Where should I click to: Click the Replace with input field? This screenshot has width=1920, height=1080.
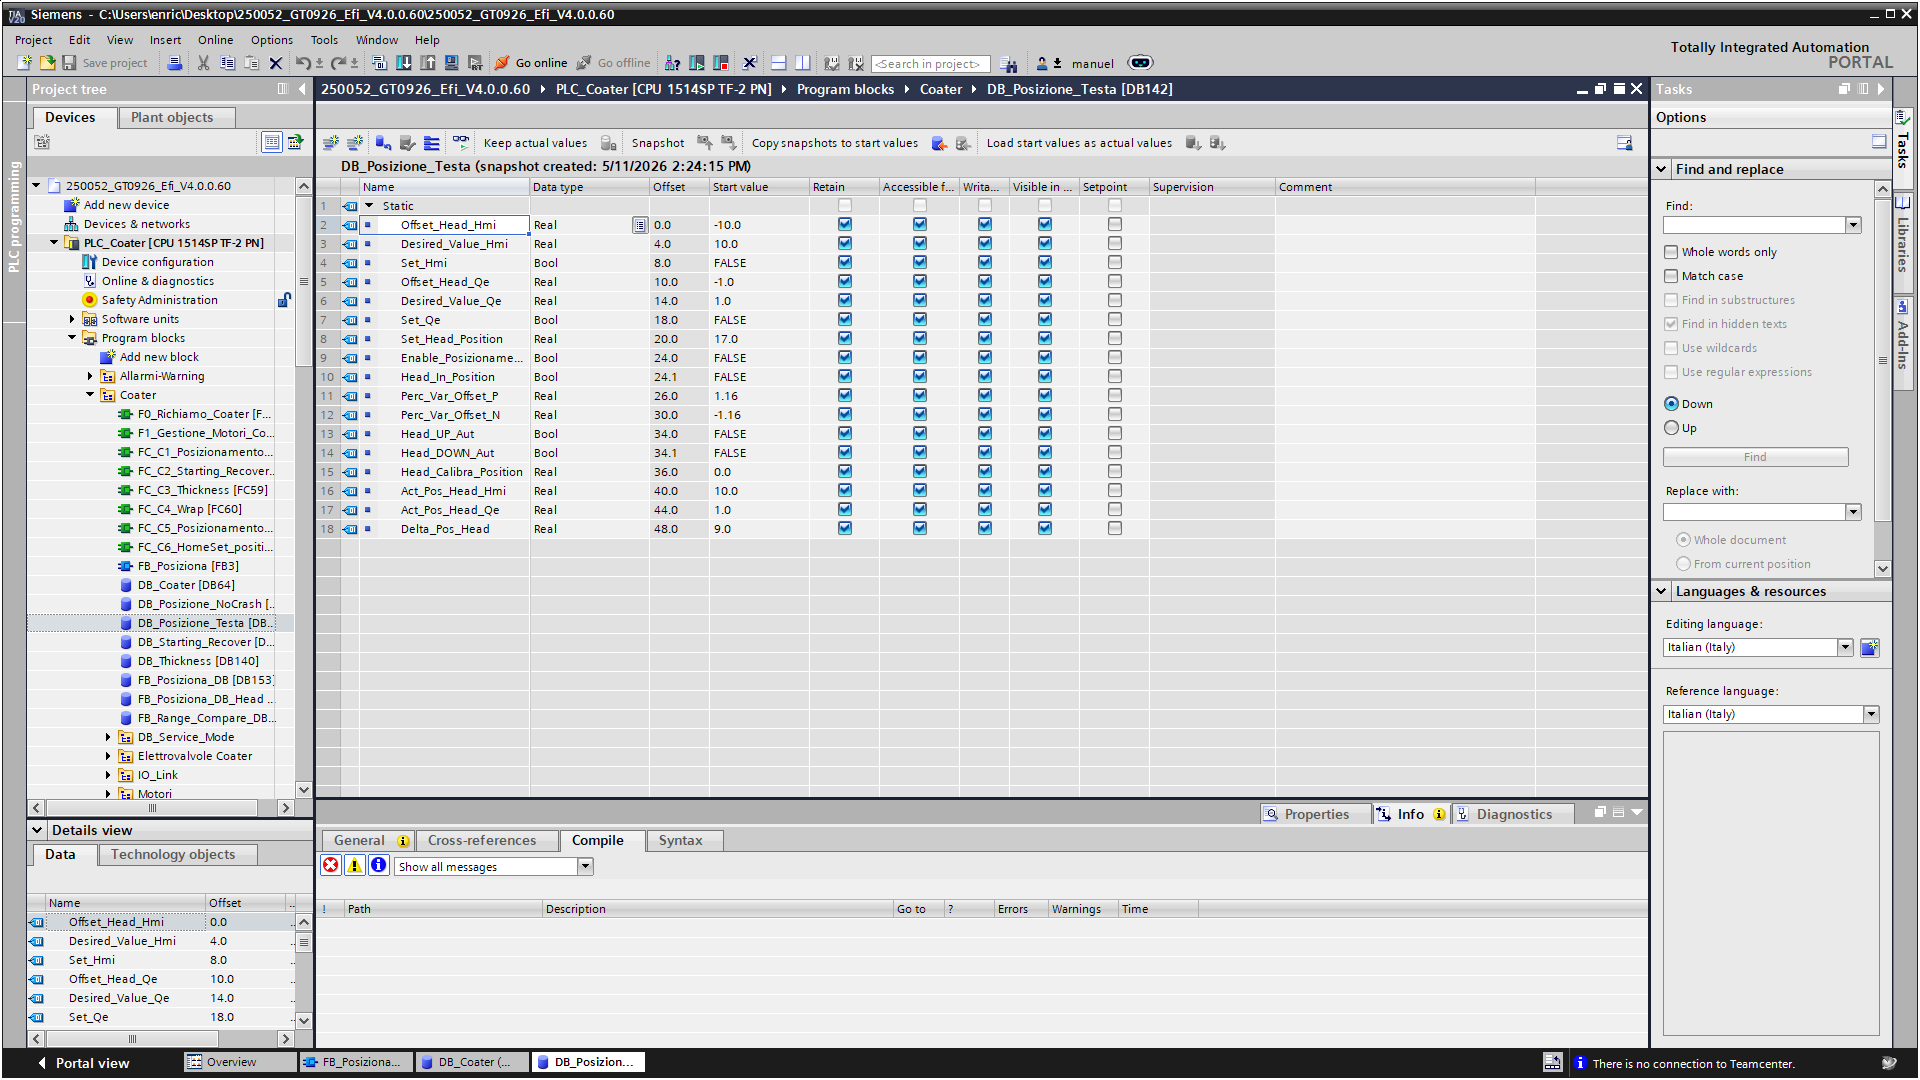click(x=1754, y=512)
